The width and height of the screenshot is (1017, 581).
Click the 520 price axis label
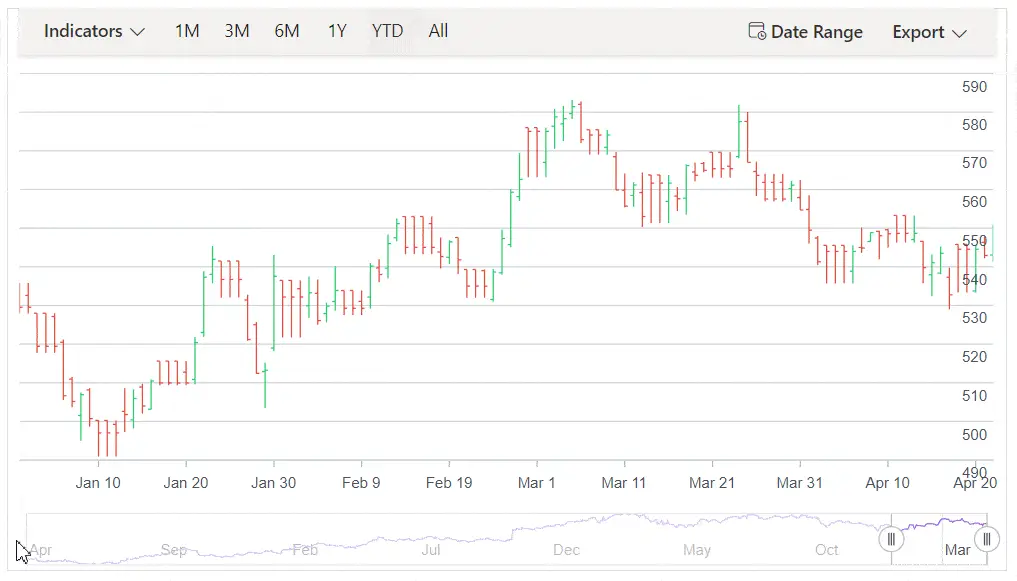[974, 357]
